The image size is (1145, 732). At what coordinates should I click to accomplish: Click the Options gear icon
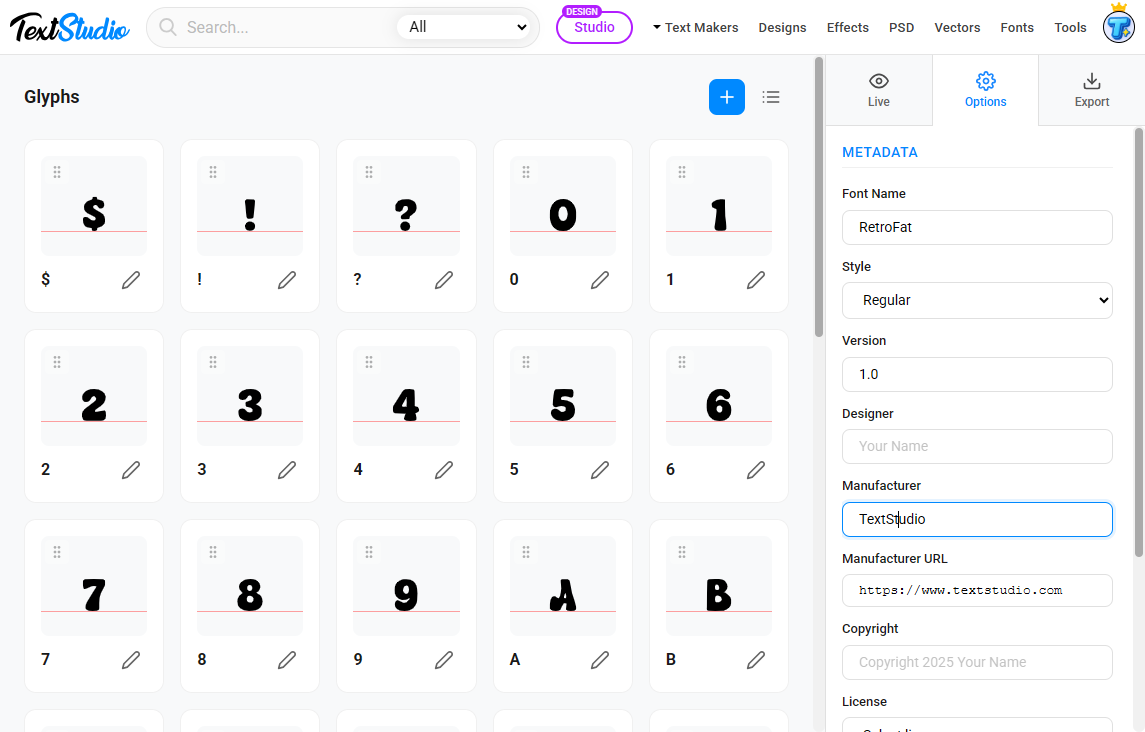pyautogui.click(x=985, y=81)
